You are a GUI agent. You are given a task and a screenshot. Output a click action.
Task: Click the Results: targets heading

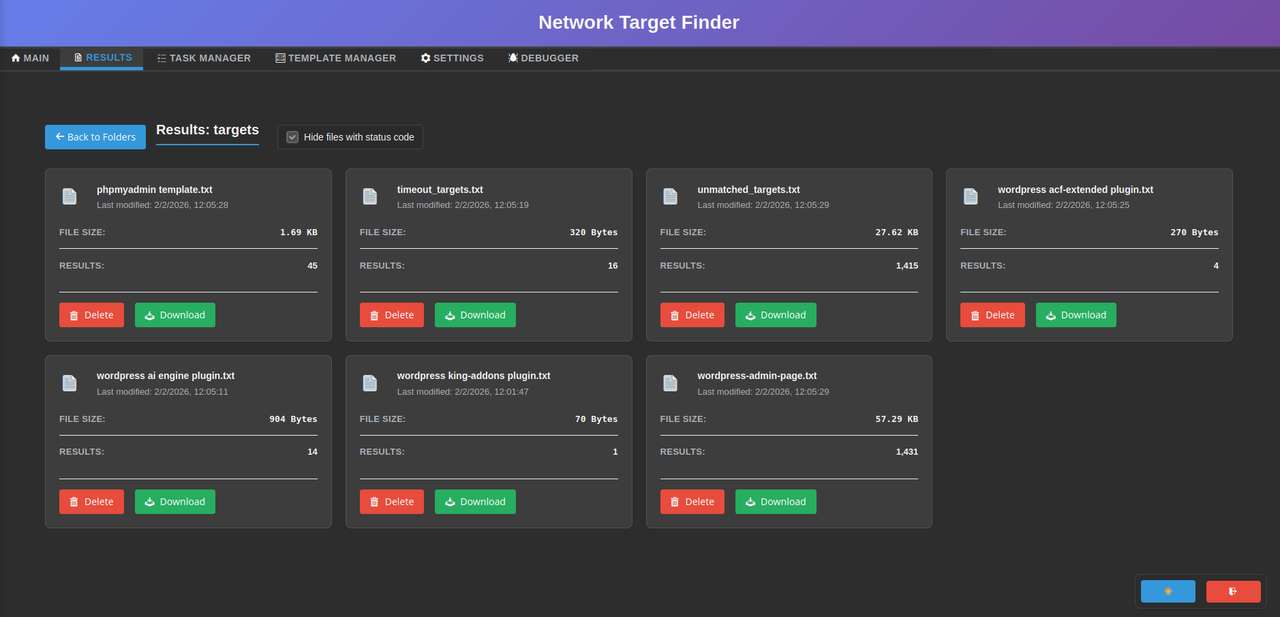[x=207, y=130]
